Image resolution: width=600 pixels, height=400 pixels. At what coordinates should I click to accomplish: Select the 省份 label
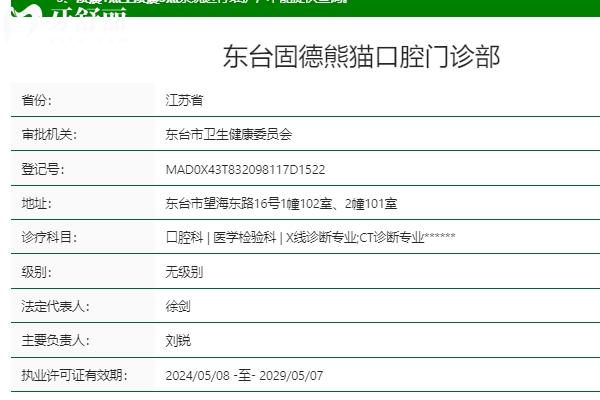[37, 100]
